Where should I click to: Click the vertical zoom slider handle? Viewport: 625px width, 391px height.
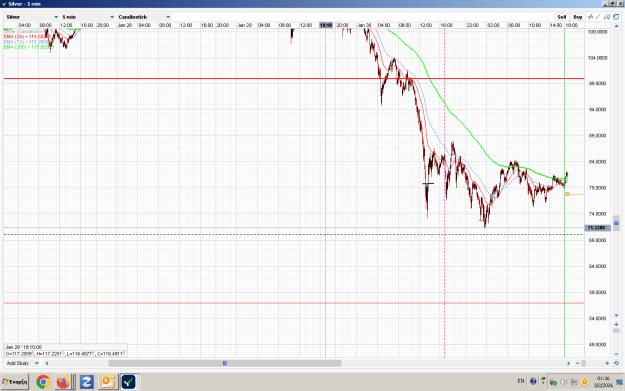(x=616, y=331)
